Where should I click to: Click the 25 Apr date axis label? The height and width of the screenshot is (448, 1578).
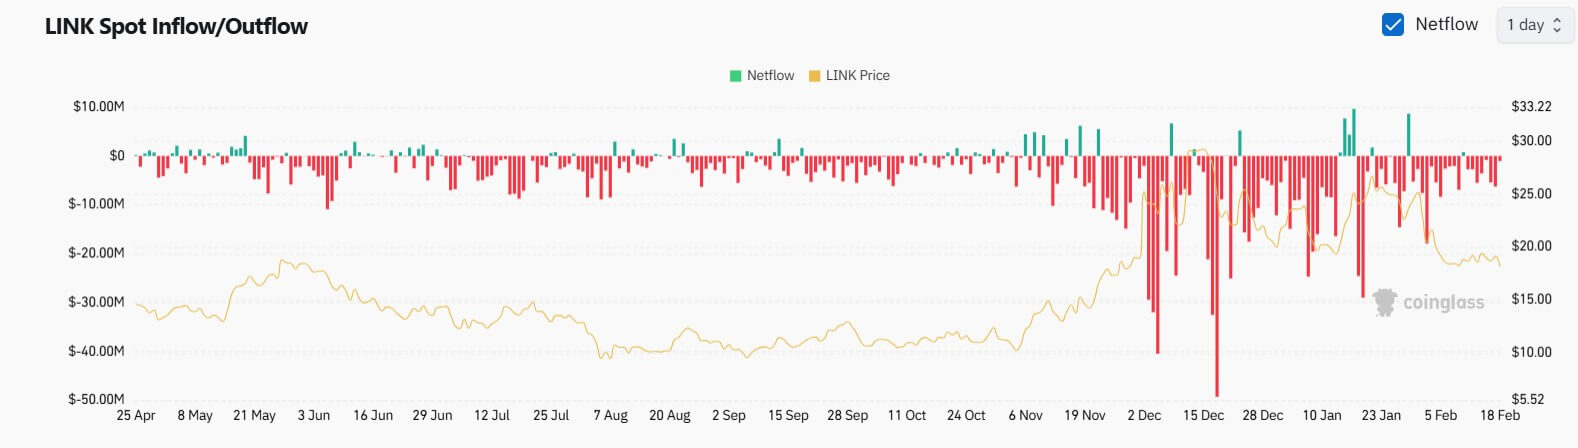point(136,415)
